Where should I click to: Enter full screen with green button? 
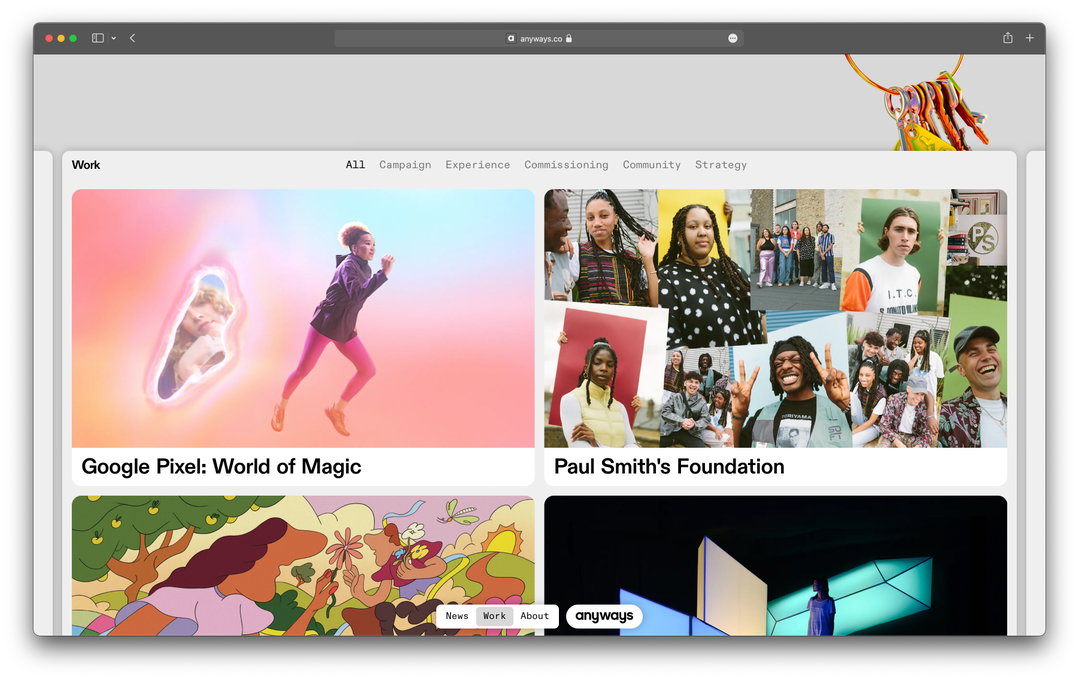73,39
